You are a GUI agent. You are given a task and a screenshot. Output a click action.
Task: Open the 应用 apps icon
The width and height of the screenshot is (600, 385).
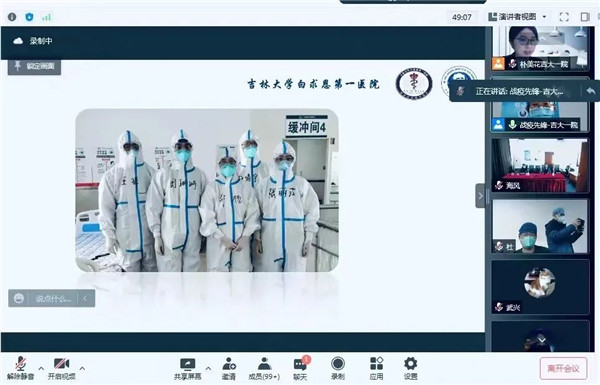coord(377,369)
